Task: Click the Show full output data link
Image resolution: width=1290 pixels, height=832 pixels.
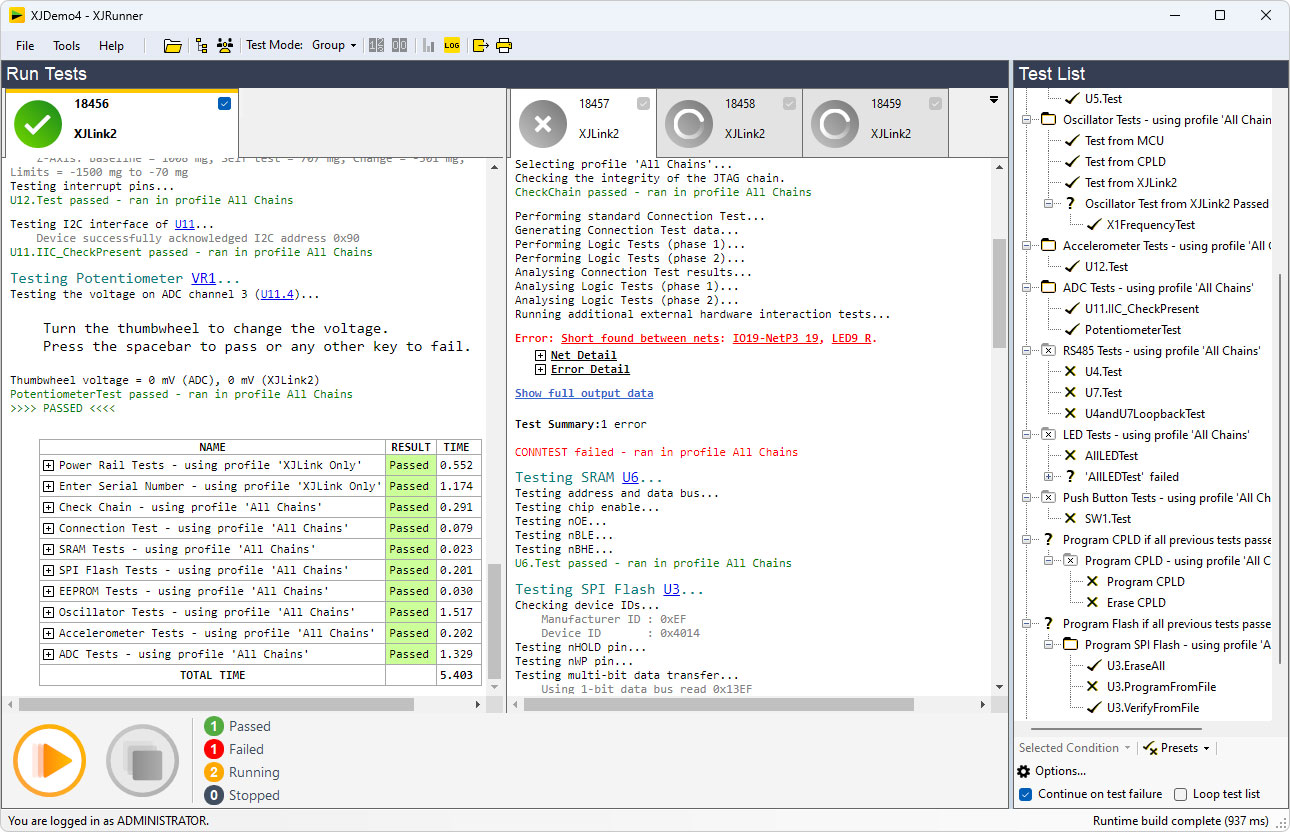Action: point(584,393)
